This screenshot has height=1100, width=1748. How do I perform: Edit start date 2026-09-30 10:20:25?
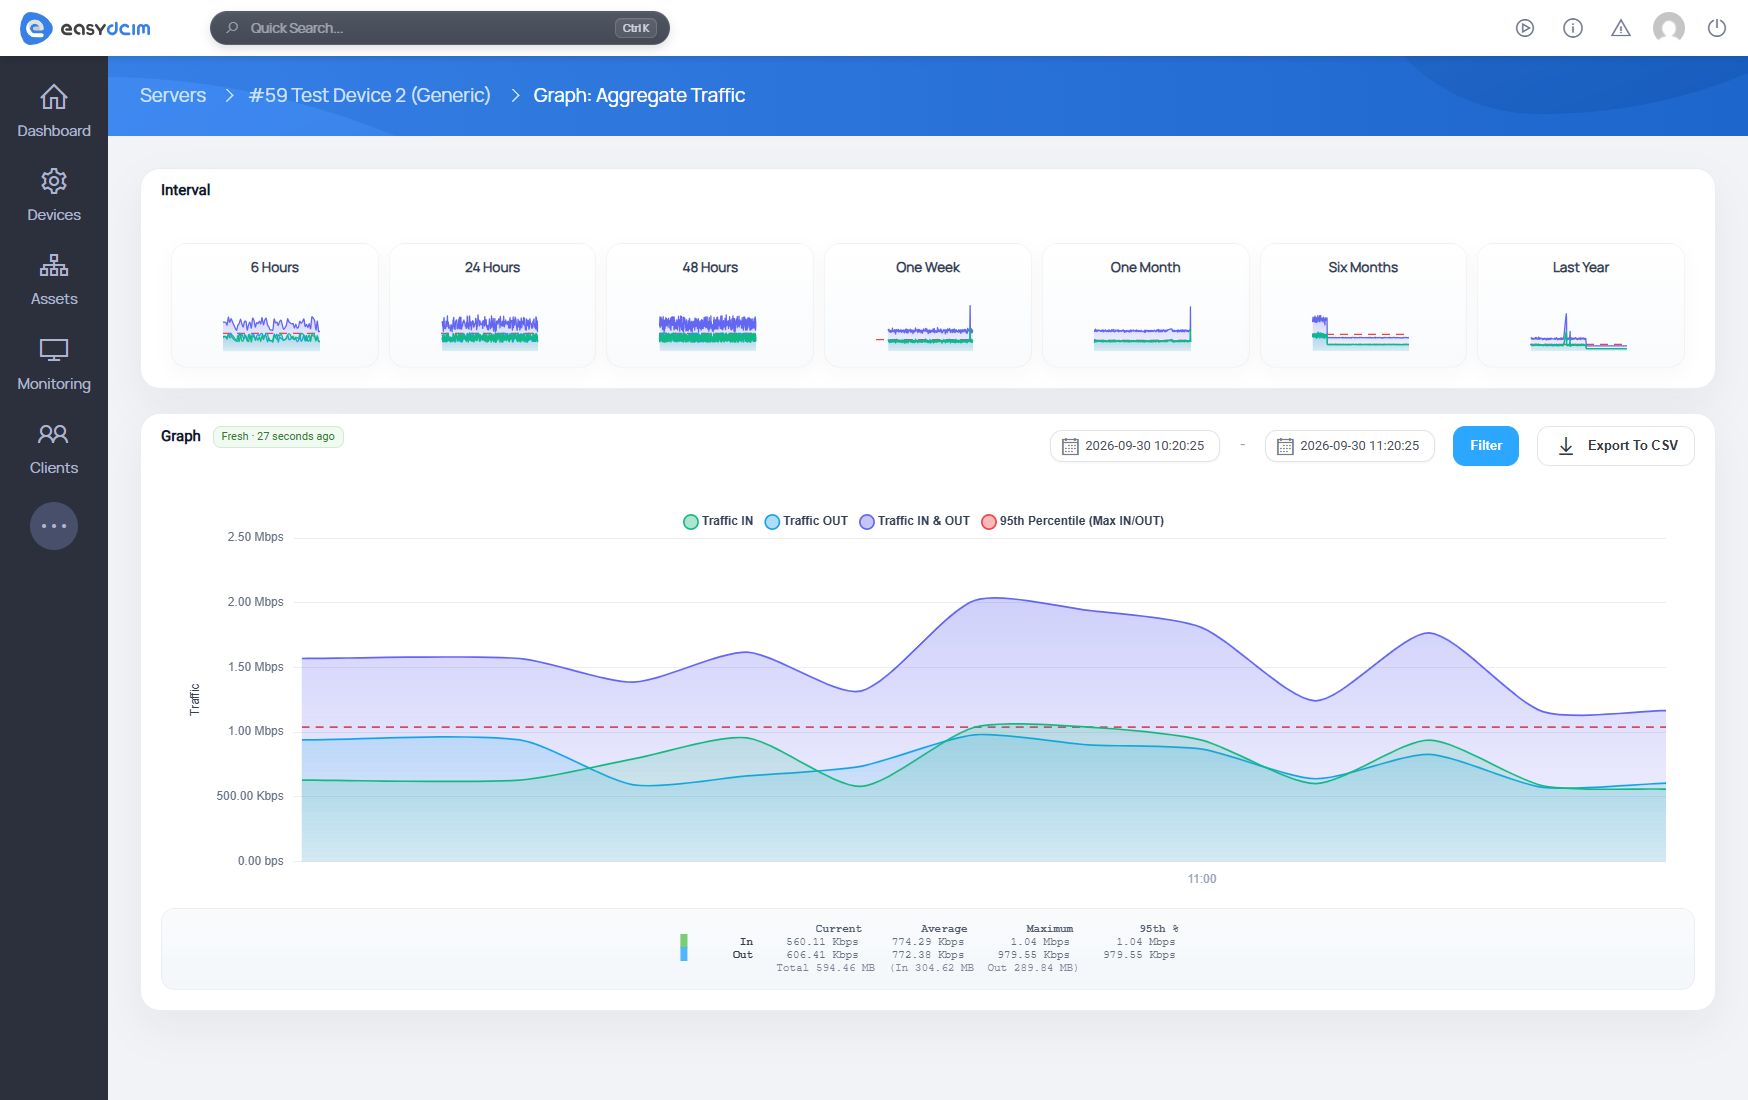(1135, 446)
